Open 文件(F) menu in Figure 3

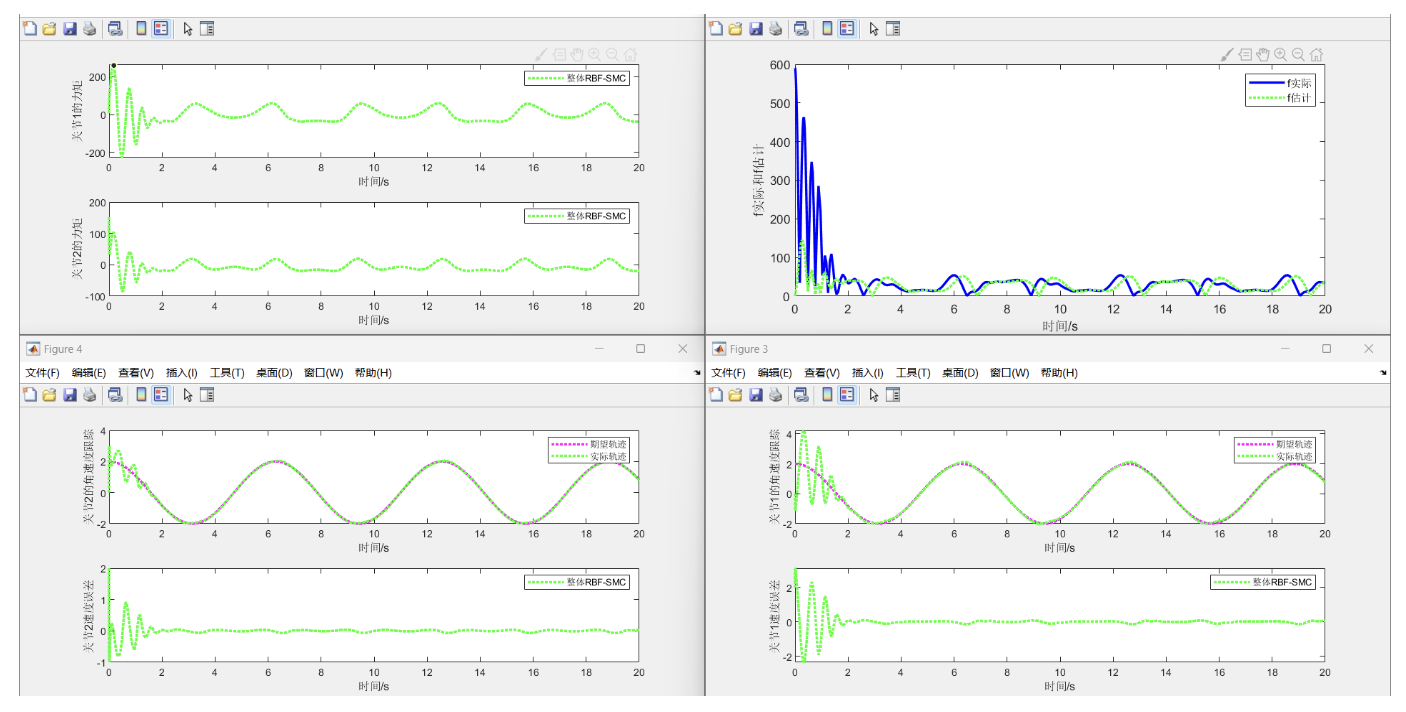(x=729, y=373)
